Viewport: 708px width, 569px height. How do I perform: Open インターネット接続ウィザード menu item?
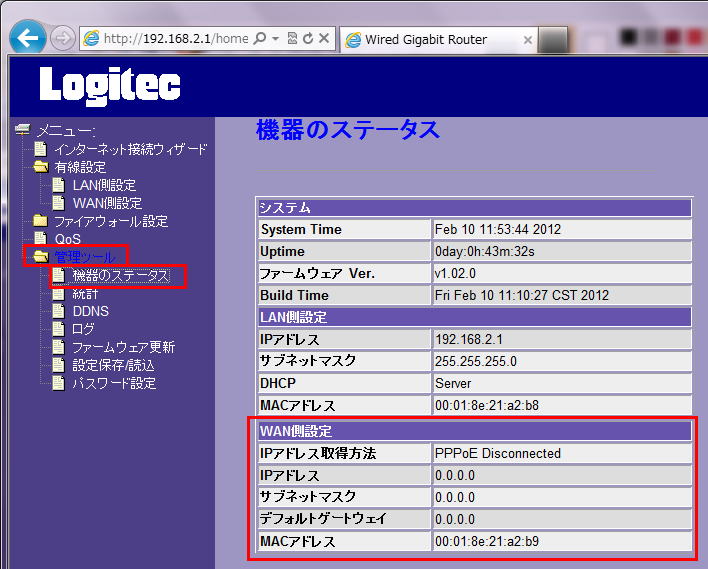pyautogui.click(x=130, y=149)
